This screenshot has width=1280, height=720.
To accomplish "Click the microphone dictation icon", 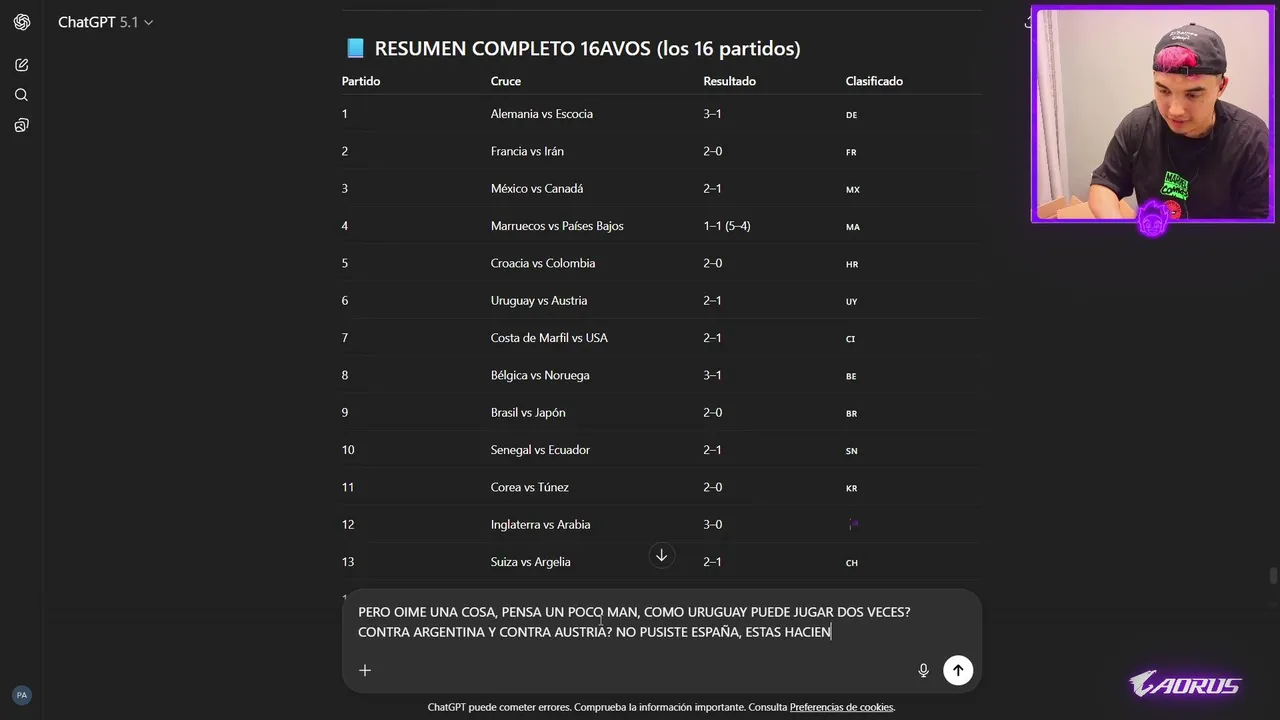I will coord(924,670).
